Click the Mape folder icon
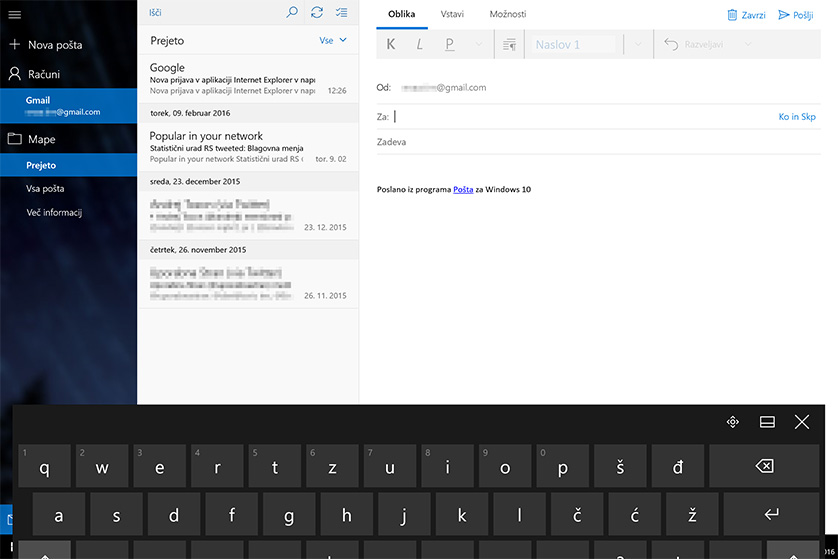 click(x=14, y=139)
